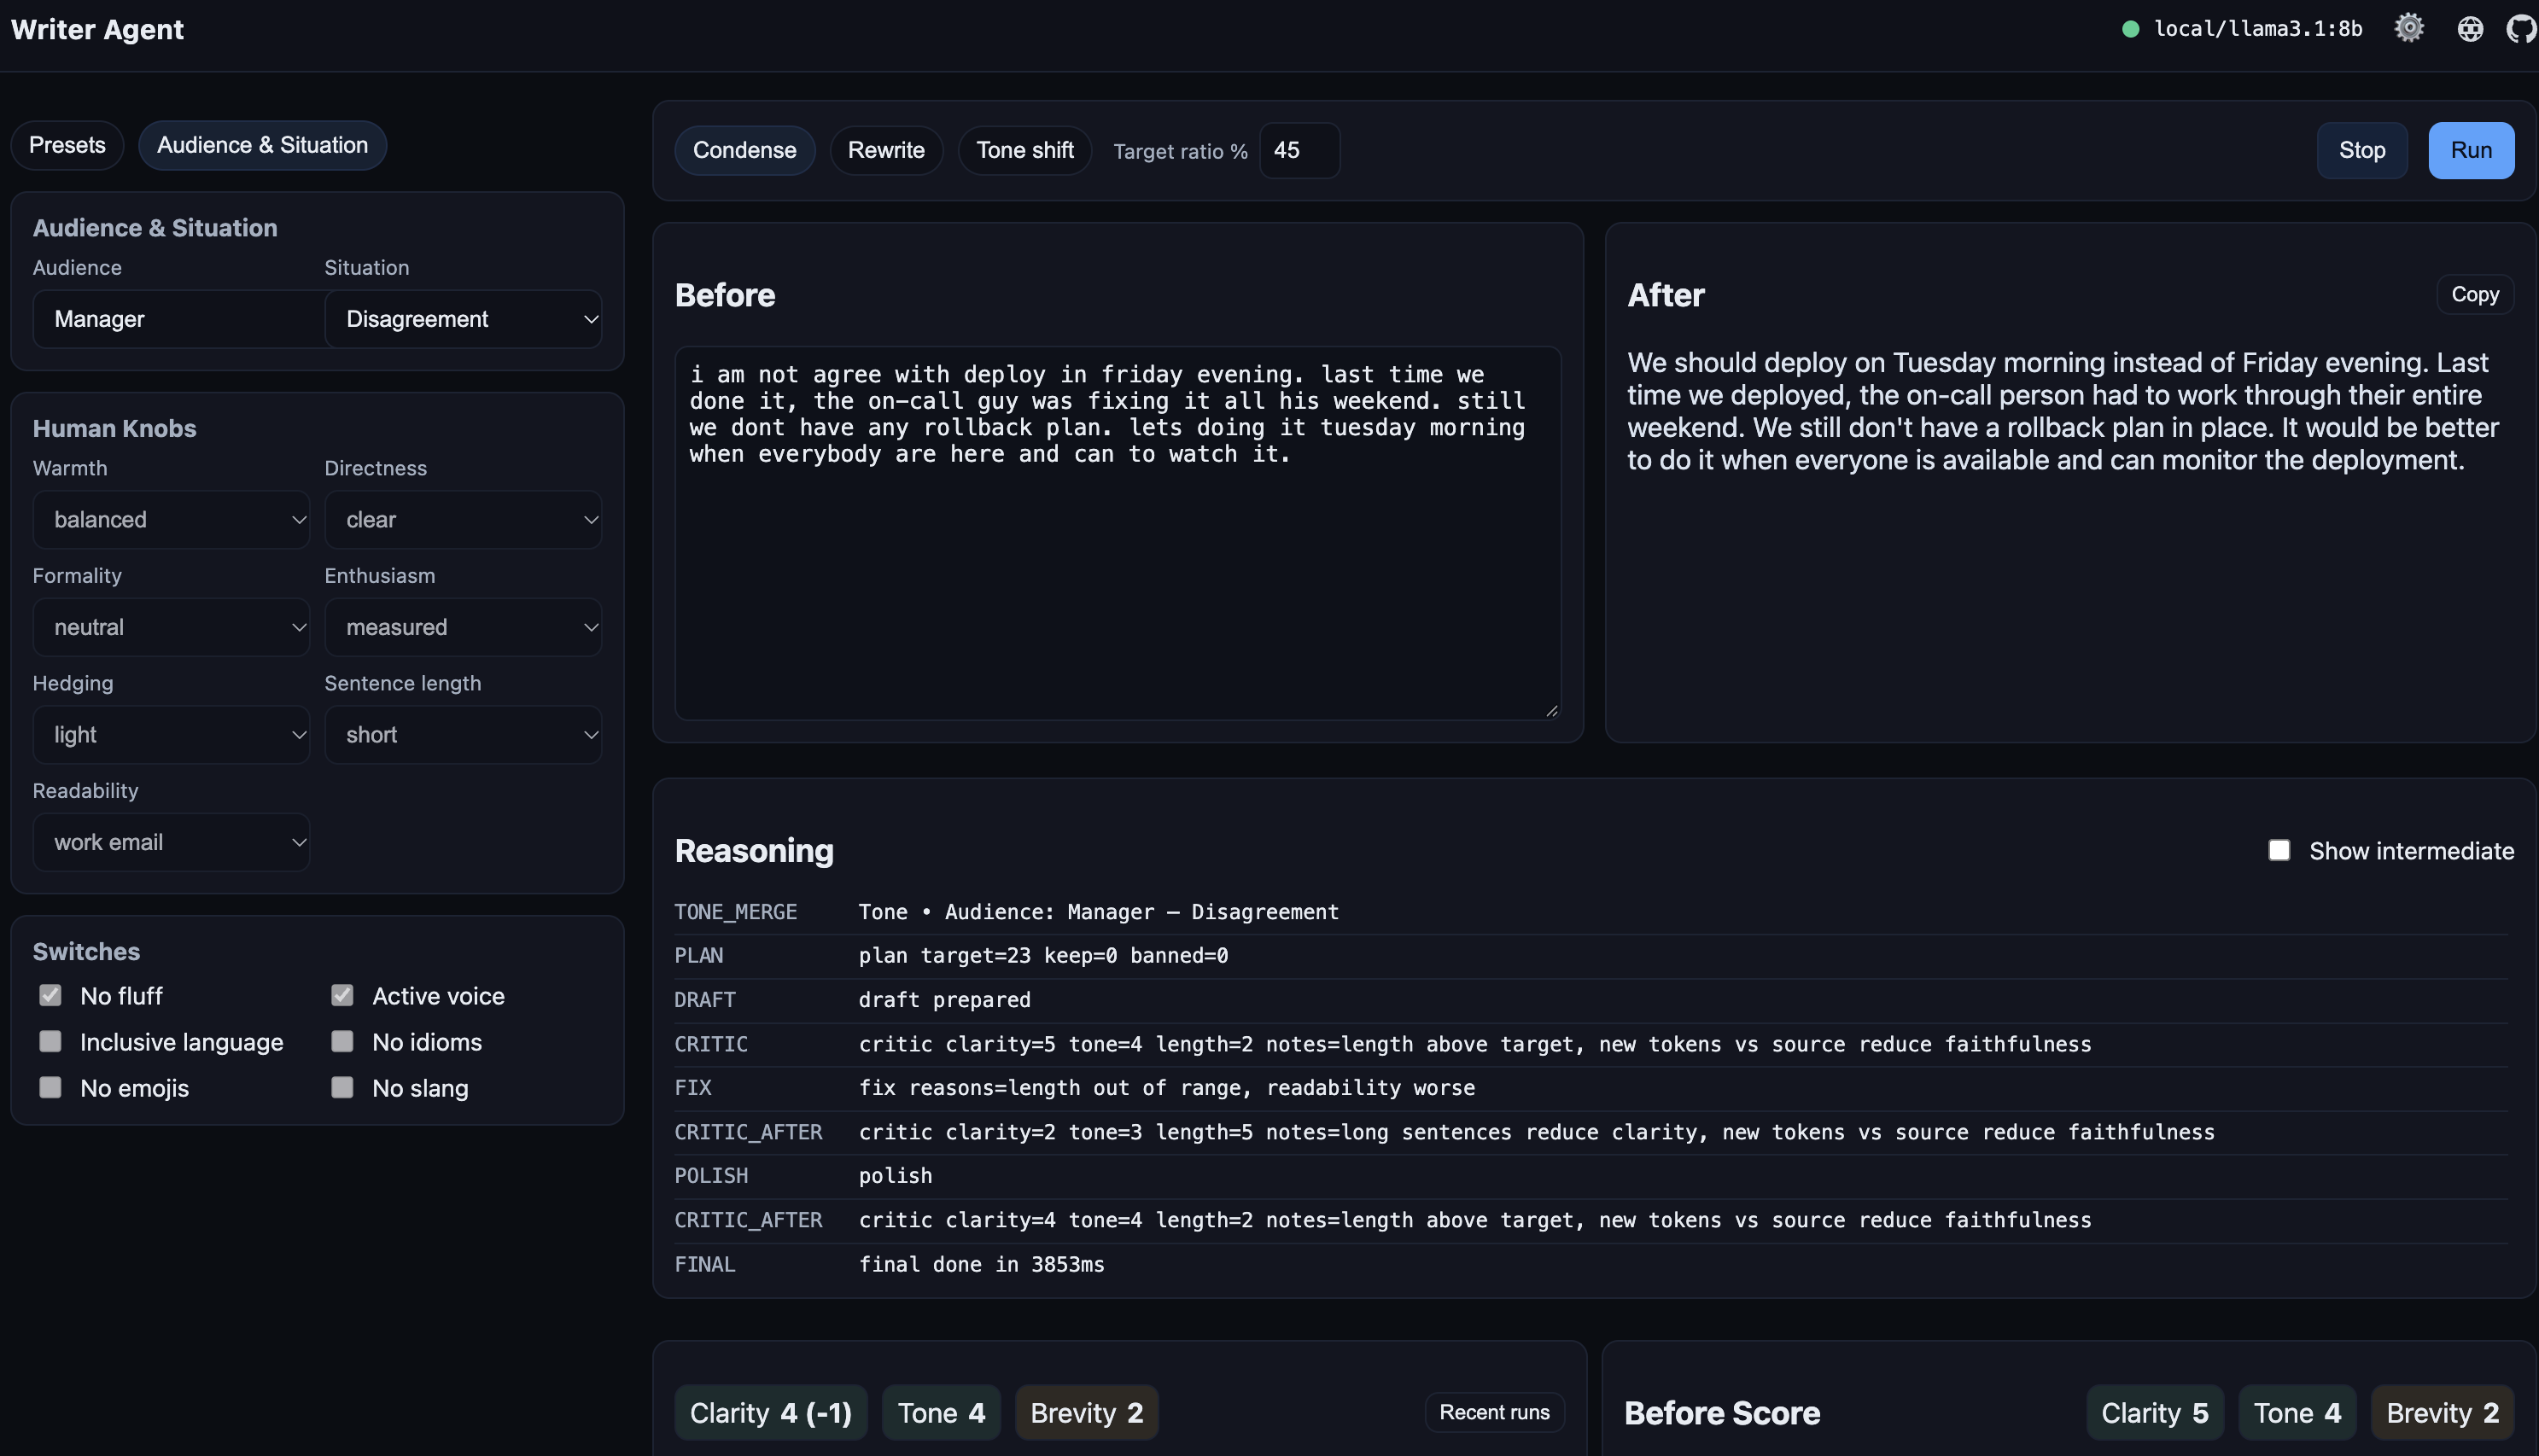The height and width of the screenshot is (1456, 2539).
Task: Open the settings gear icon
Action: [2409, 29]
